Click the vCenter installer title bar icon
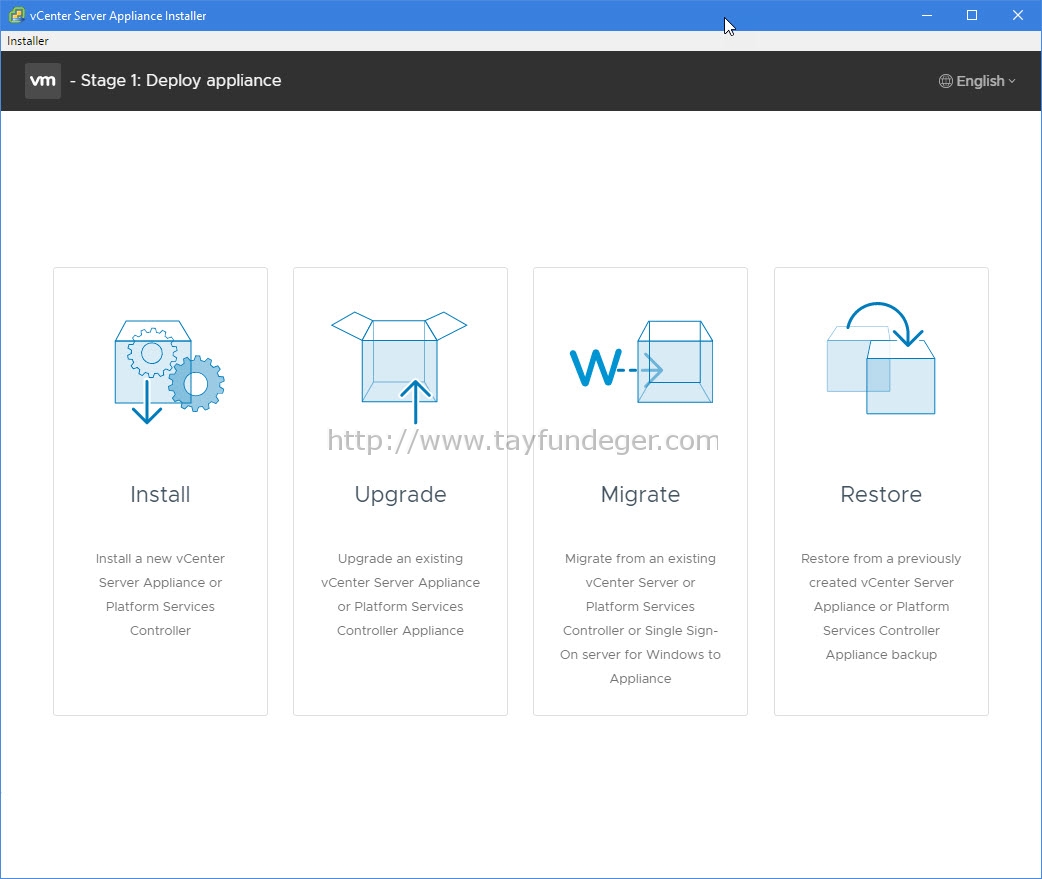Screen dimensions: 1042x879 coord(17,15)
